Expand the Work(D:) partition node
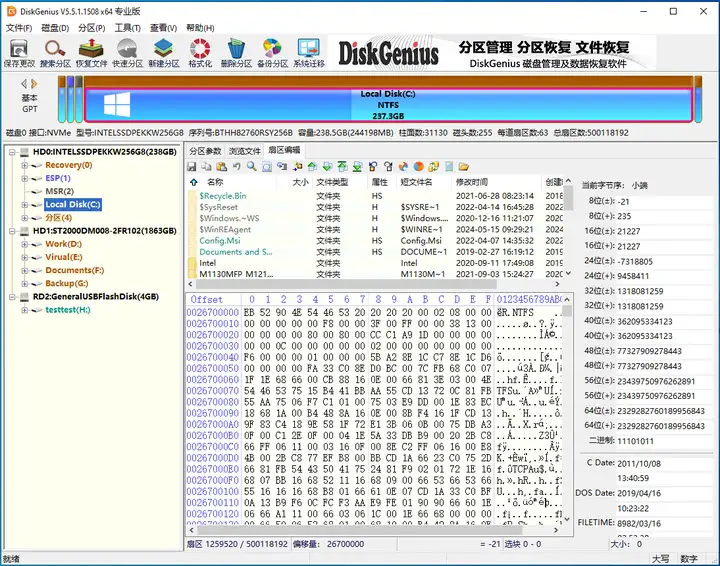 24,244
